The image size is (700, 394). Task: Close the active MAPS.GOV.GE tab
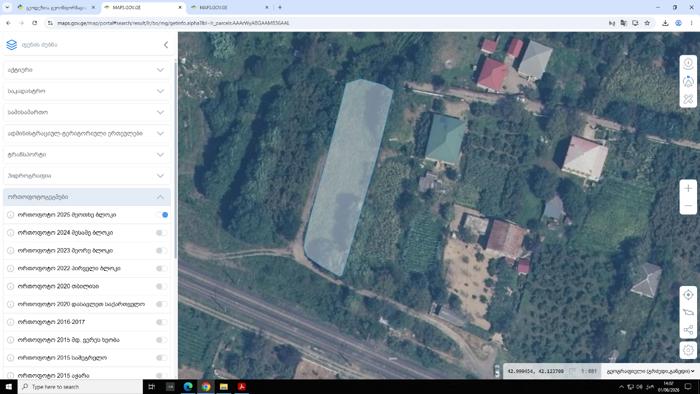coord(180,8)
